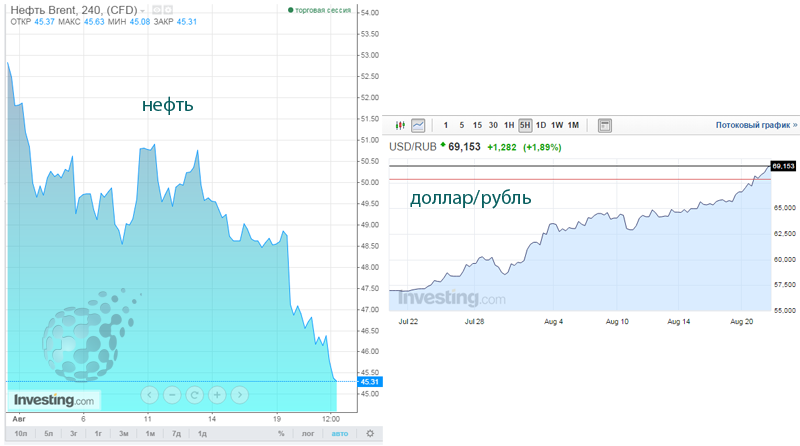Open Brent chart gear settings icon

click(x=370, y=433)
